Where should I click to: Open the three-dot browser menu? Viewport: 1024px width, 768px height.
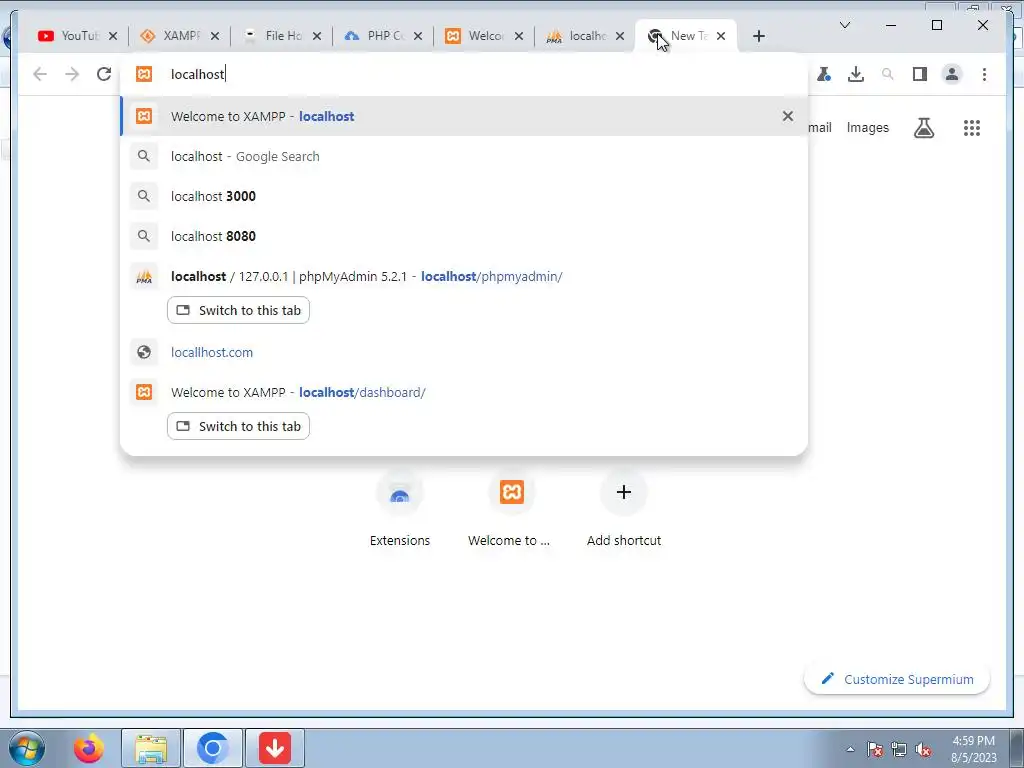tap(984, 74)
